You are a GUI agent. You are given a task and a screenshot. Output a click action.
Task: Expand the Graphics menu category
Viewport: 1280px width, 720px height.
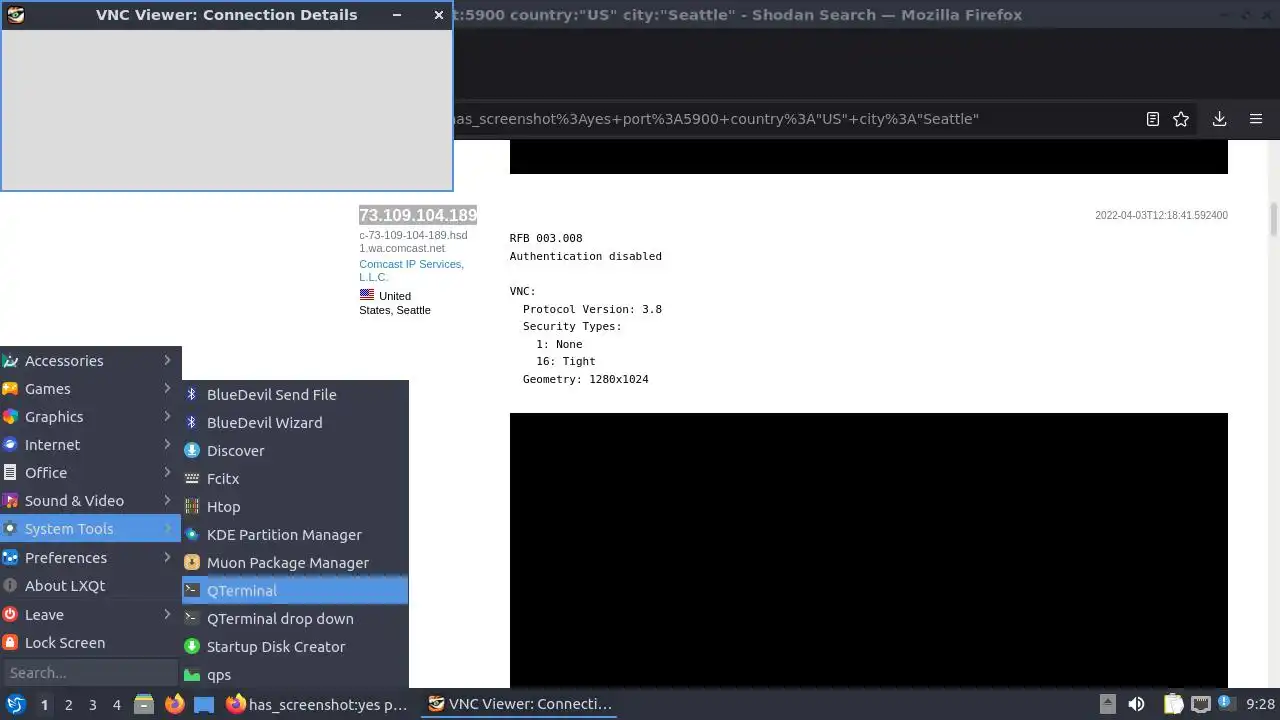(x=90, y=417)
